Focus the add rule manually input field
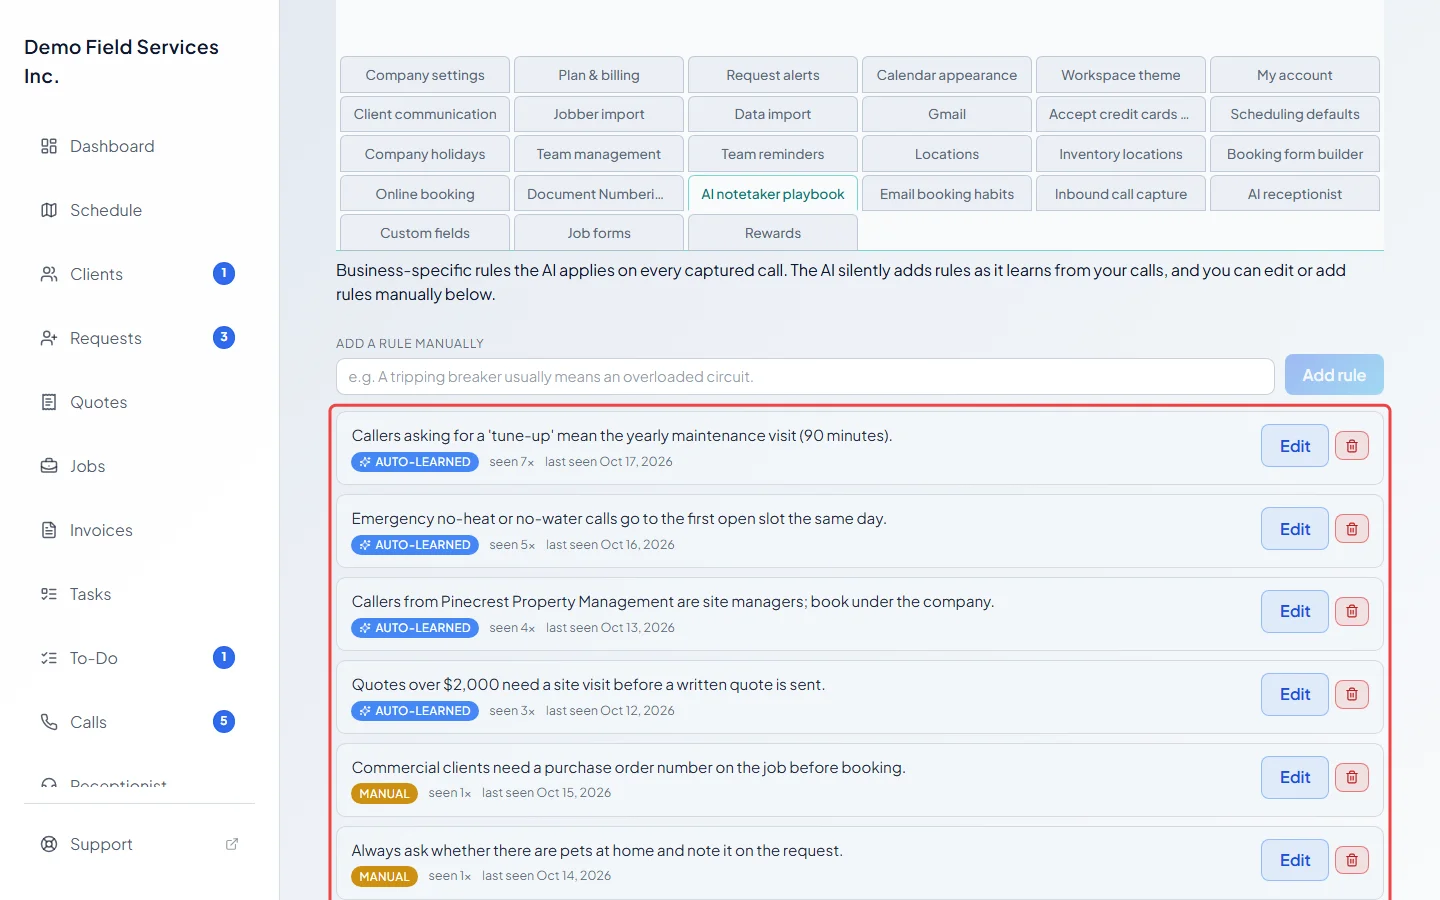1440x900 pixels. [x=805, y=377]
